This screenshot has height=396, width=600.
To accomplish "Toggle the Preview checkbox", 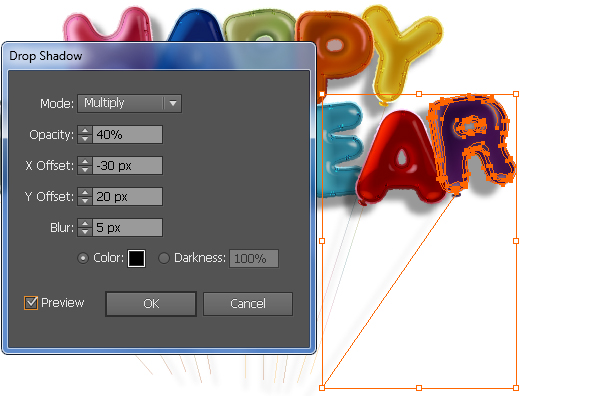I will pos(31,303).
